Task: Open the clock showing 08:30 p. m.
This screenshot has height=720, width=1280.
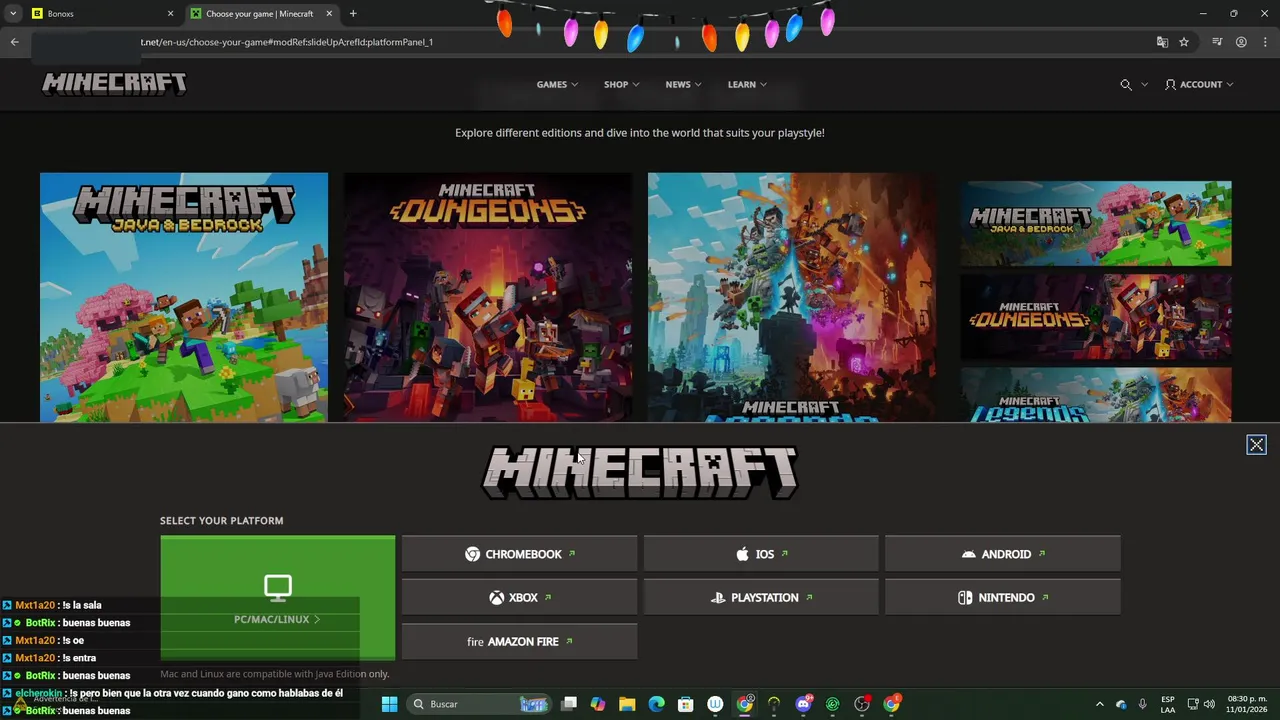Action: [1247, 704]
